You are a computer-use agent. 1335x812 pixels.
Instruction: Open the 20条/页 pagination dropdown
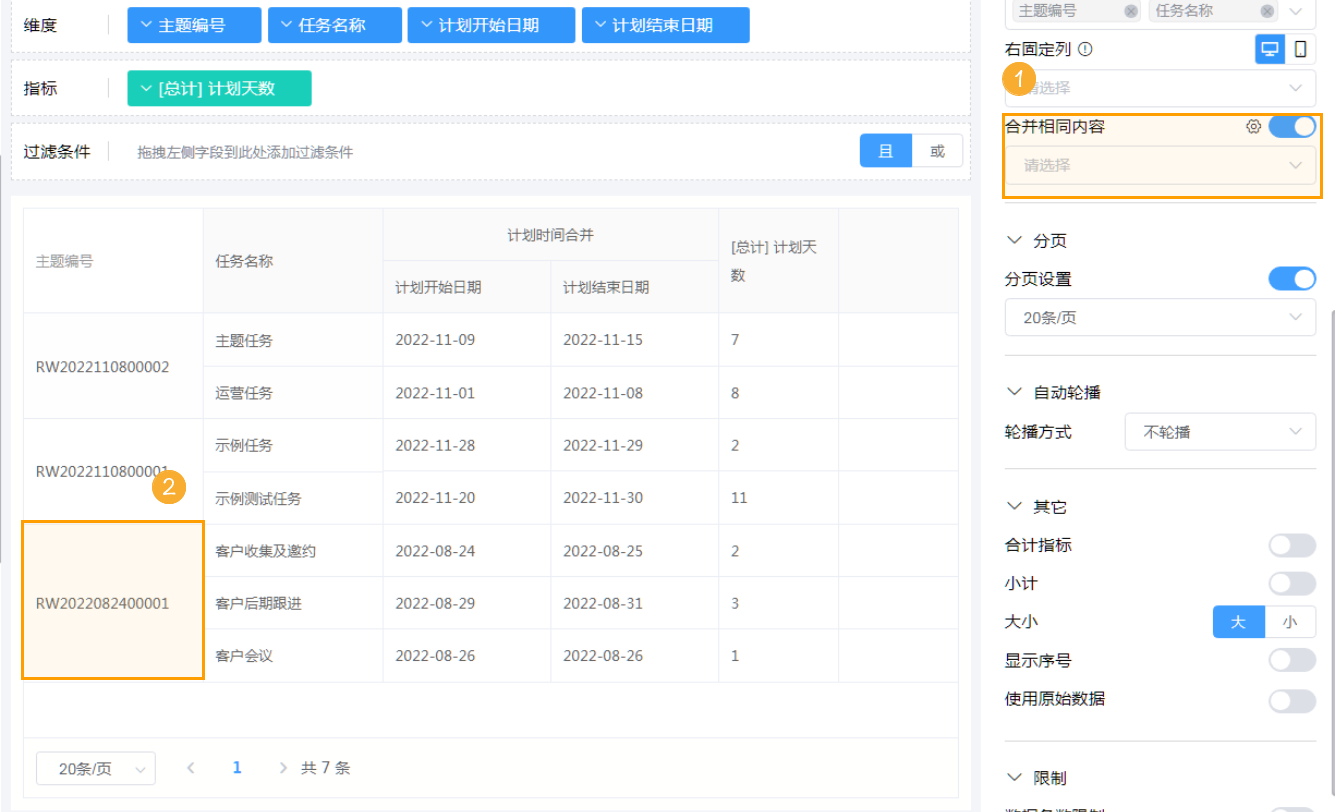pyautogui.click(x=95, y=767)
